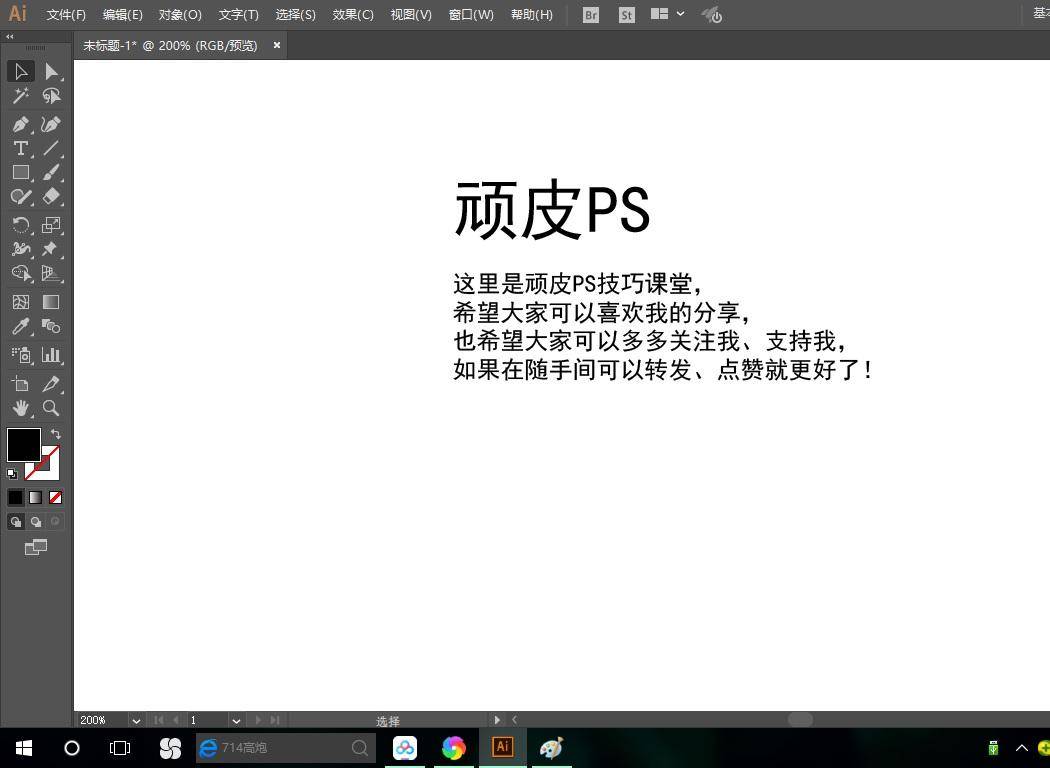Click the GPU performance rocket icon
The width and height of the screenshot is (1050, 768).
click(712, 15)
